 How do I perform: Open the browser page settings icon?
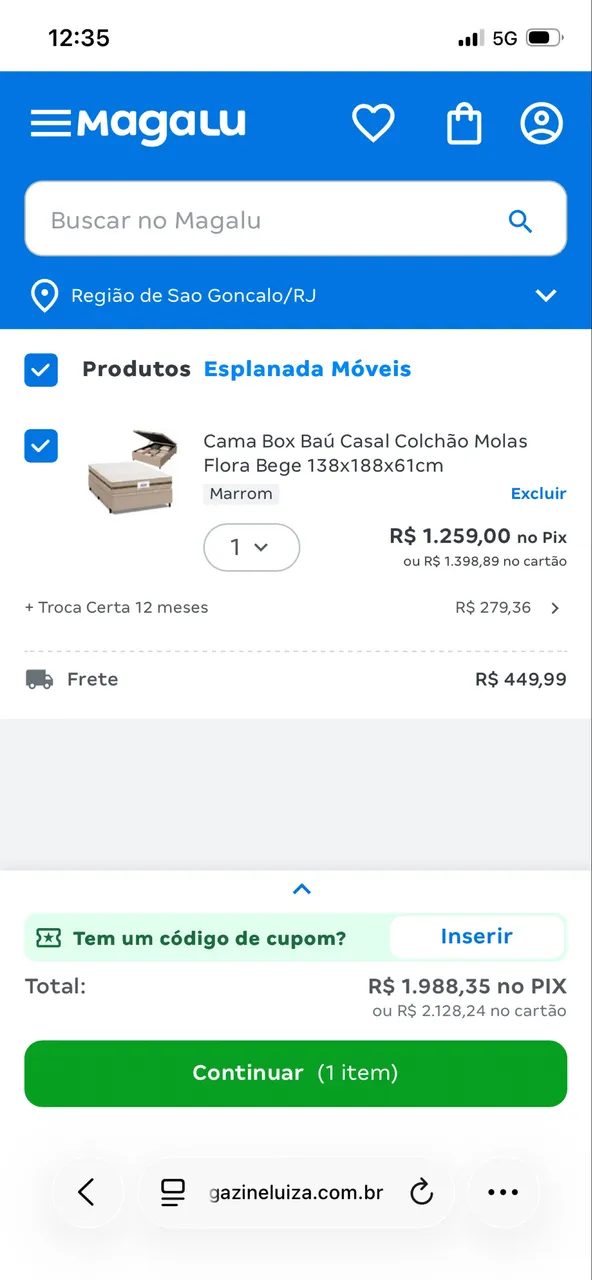click(x=173, y=1192)
